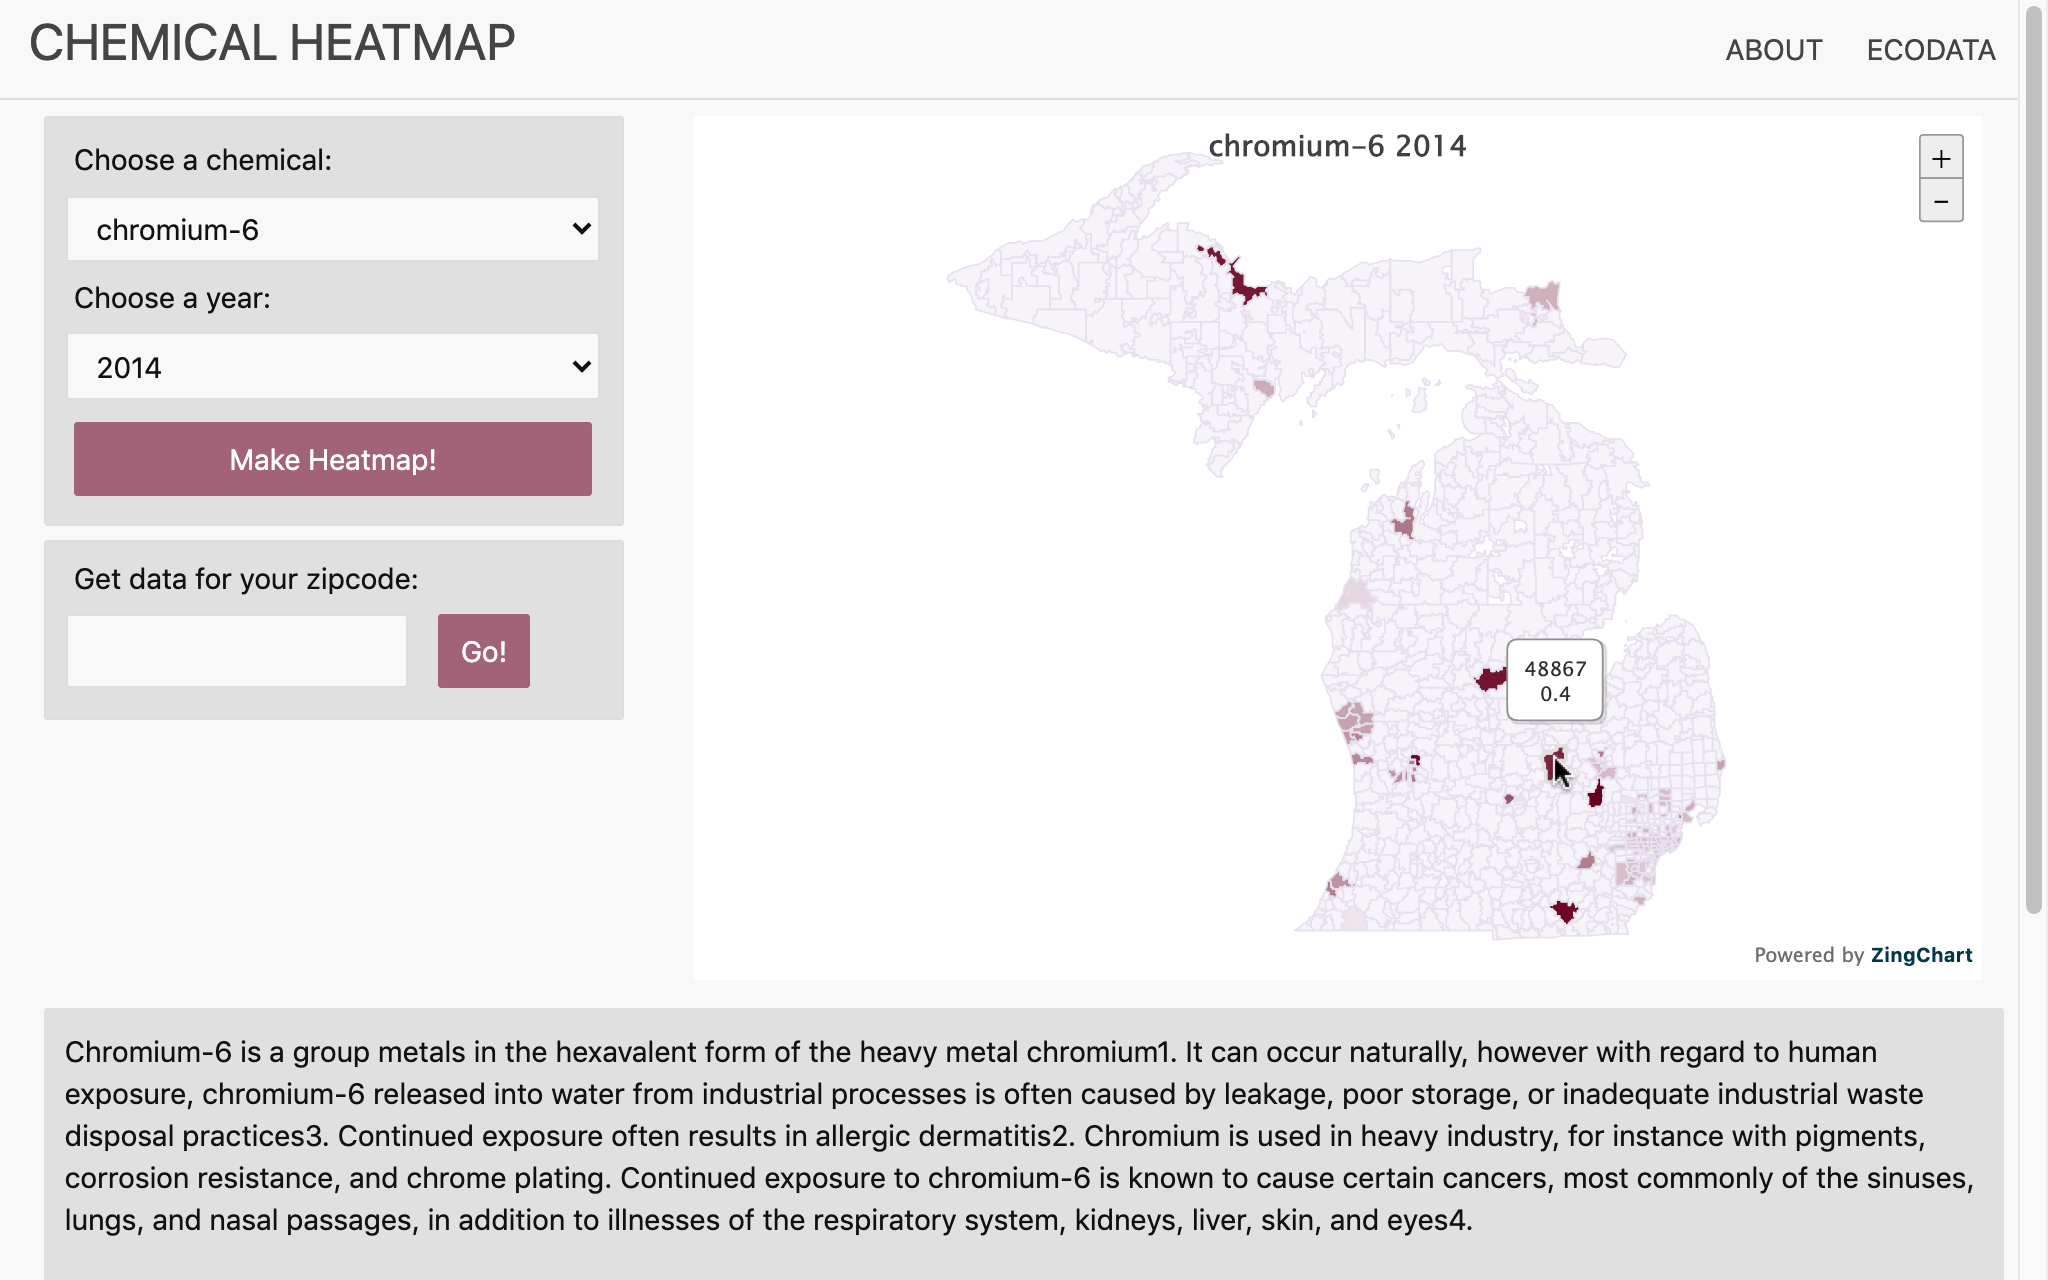Open the chromium-6 chemical dropdown
This screenshot has width=2048, height=1280.
(x=333, y=229)
